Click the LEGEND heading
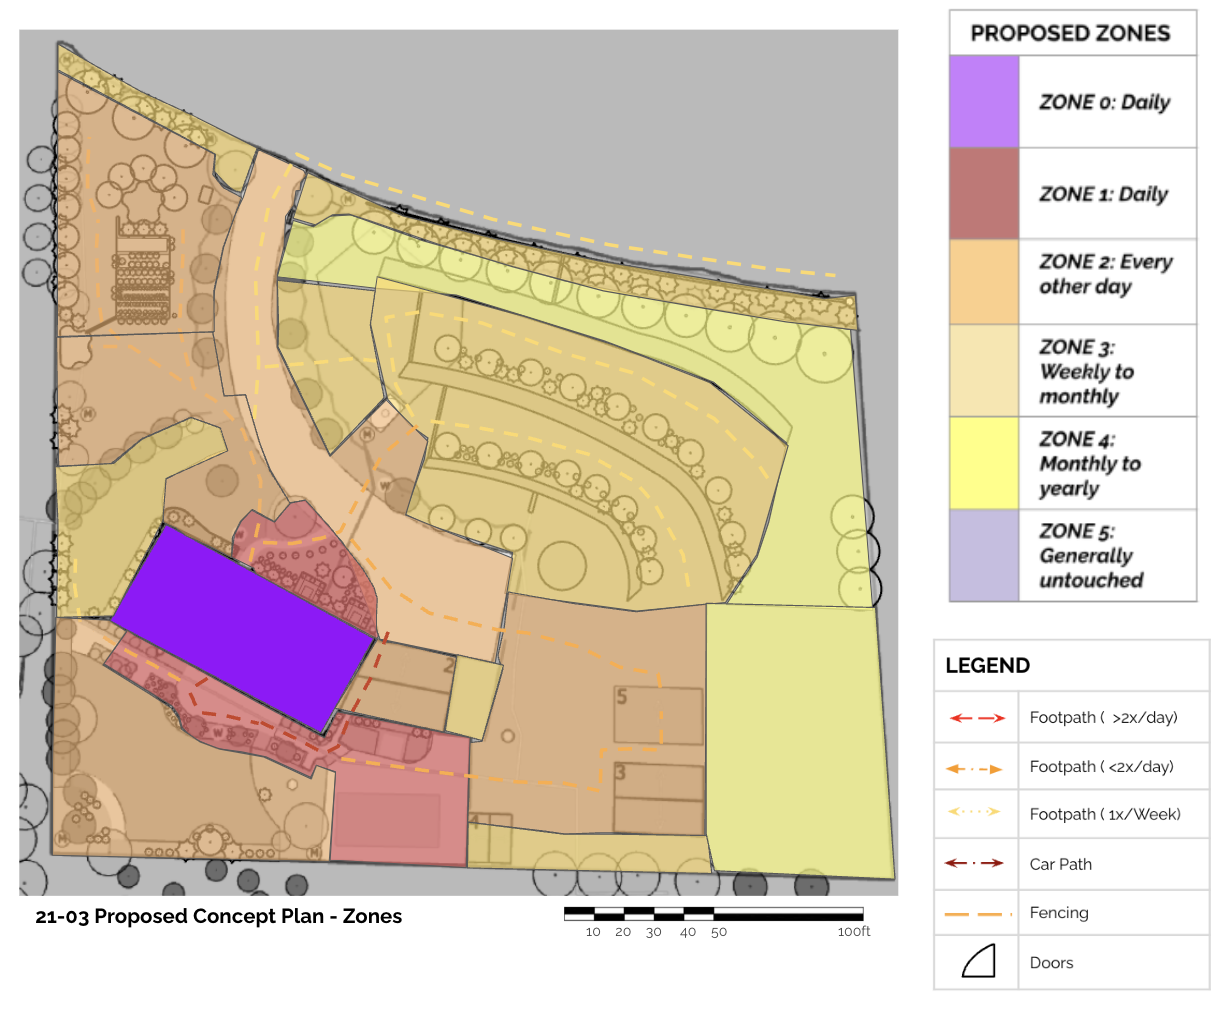Viewport: 1232px width, 1016px height. (x=987, y=666)
